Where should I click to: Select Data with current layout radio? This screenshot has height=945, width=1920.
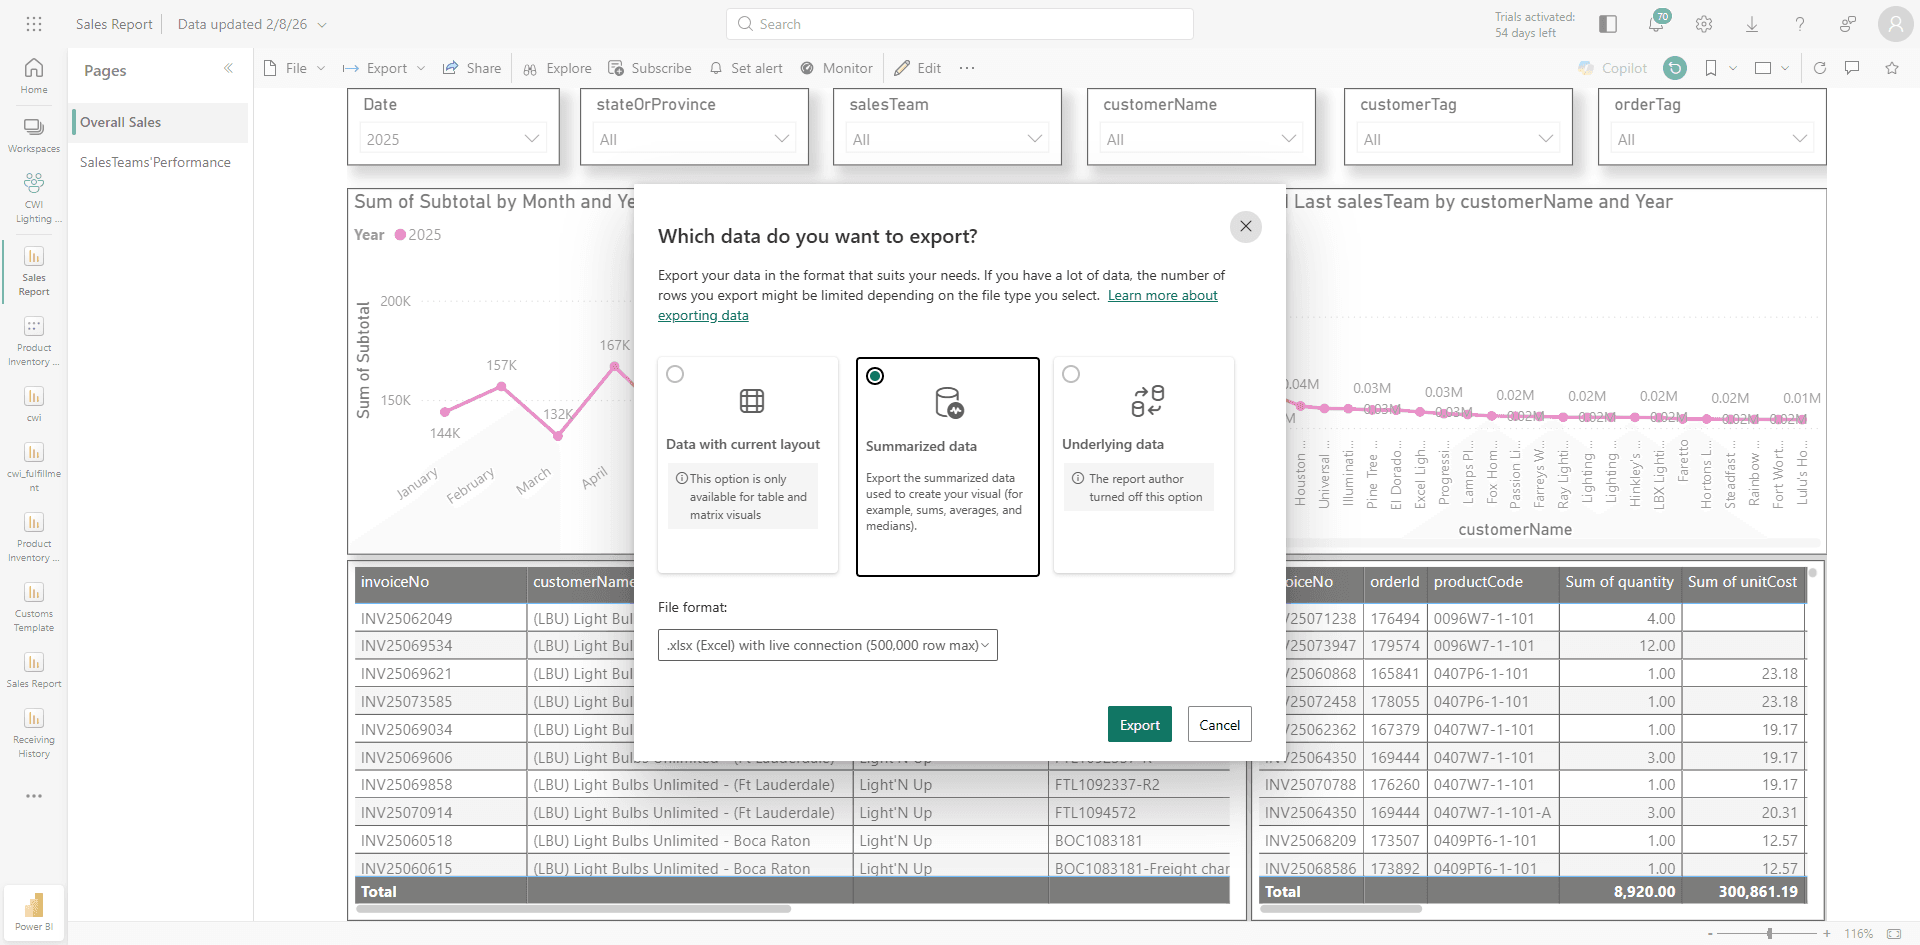click(675, 374)
